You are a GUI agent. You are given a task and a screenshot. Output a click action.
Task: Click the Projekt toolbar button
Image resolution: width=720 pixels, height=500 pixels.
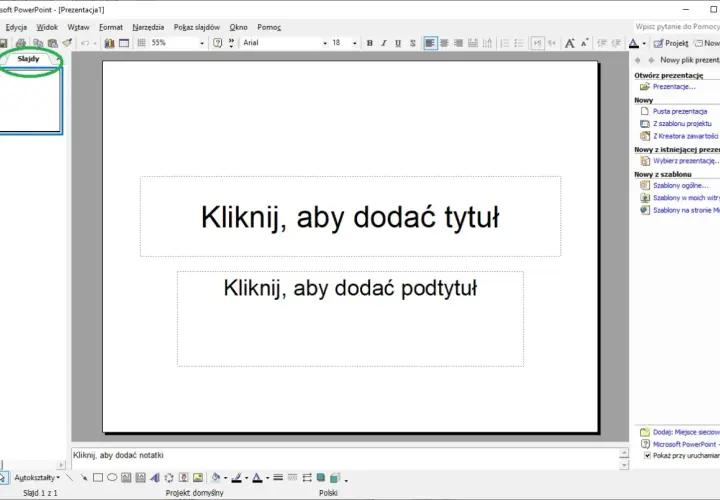(x=671, y=43)
